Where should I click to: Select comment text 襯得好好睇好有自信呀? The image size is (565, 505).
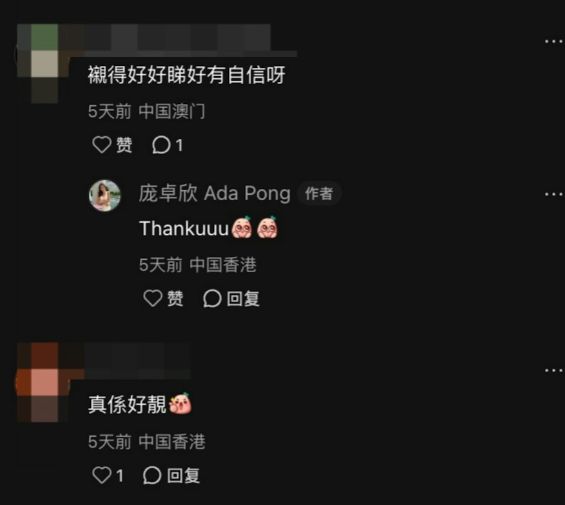click(187, 75)
